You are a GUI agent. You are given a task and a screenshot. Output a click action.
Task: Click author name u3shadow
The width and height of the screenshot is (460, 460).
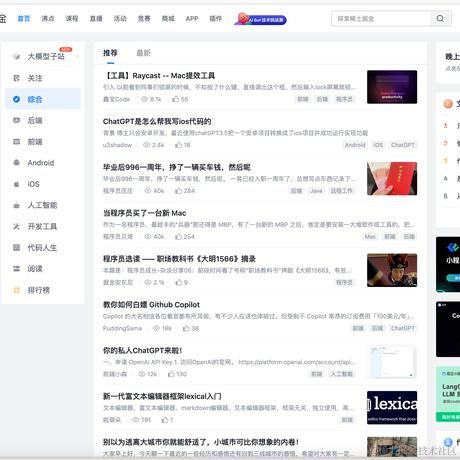117,145
